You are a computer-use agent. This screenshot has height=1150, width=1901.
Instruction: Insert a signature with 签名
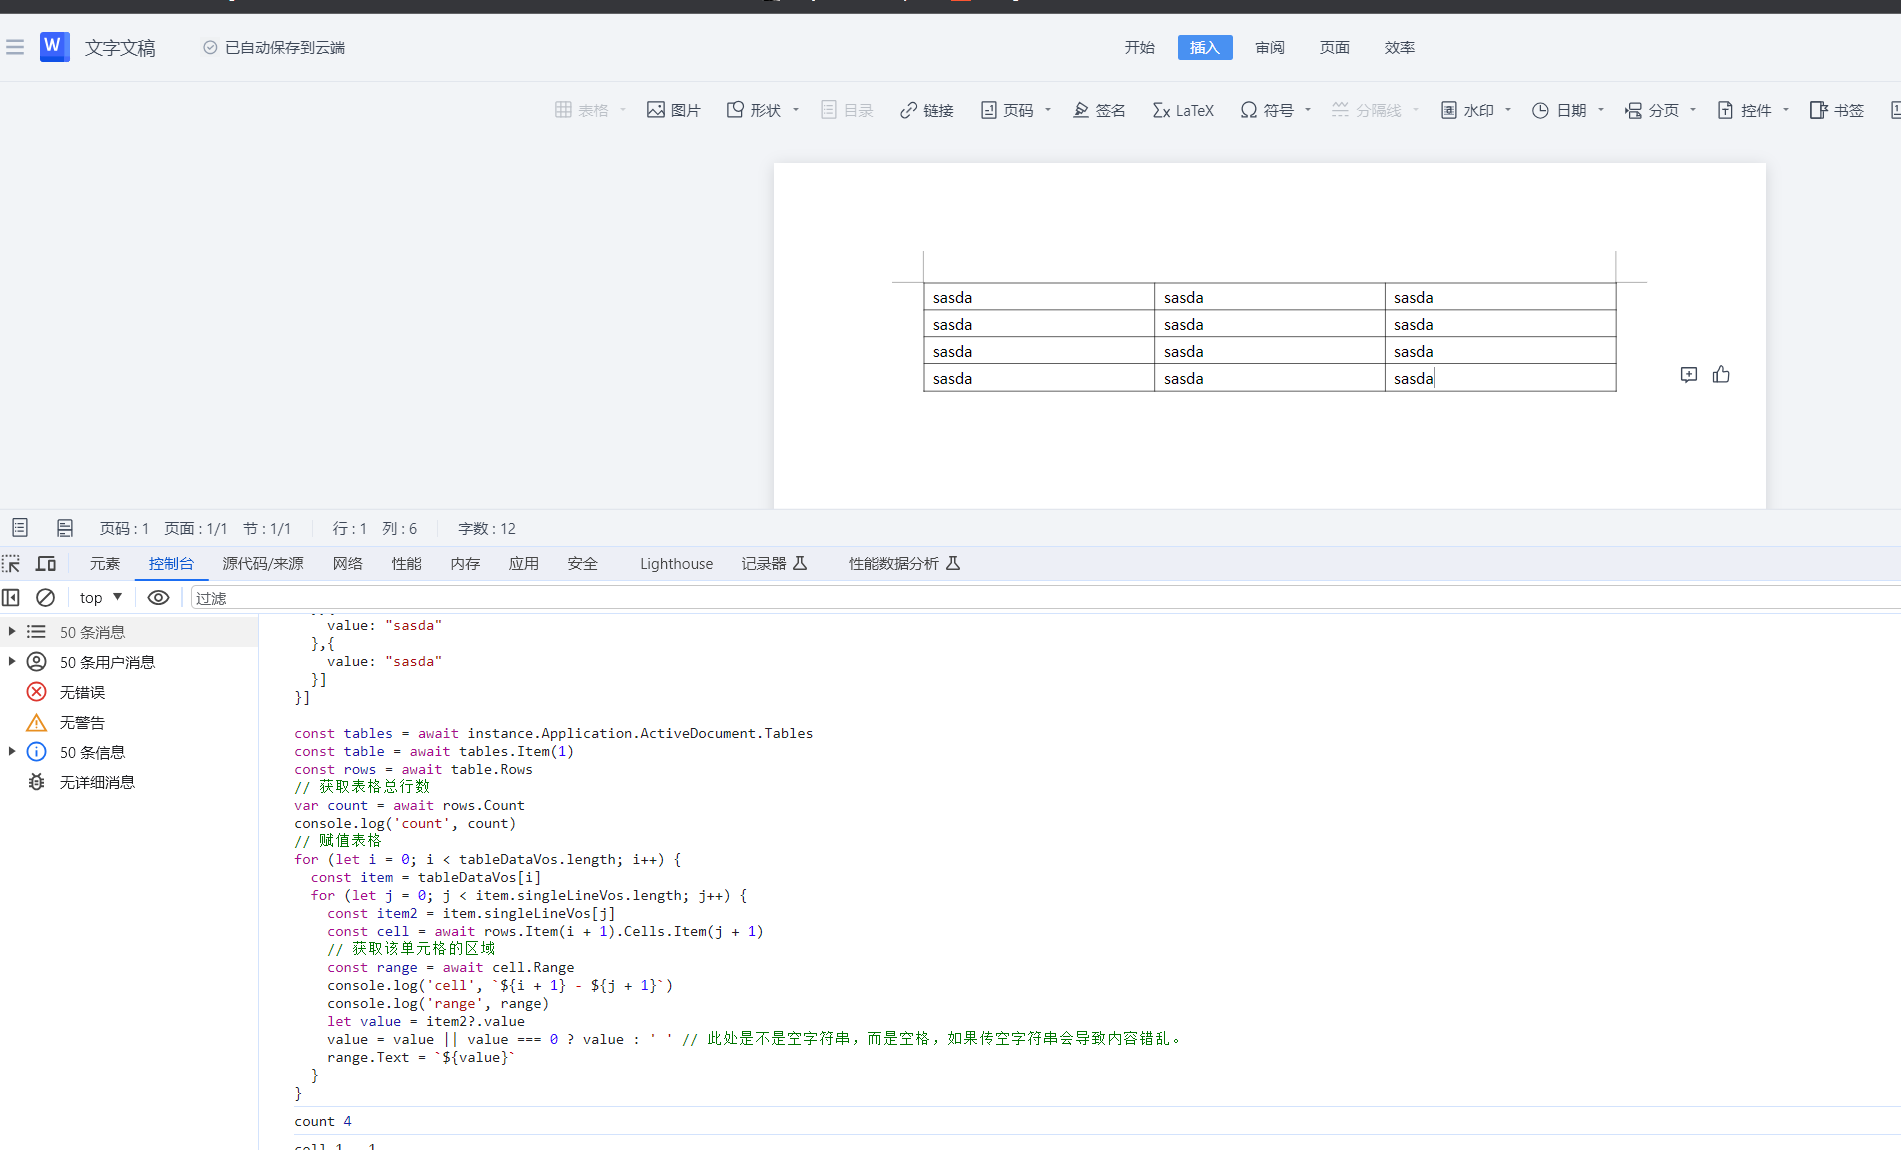[x=1099, y=110]
